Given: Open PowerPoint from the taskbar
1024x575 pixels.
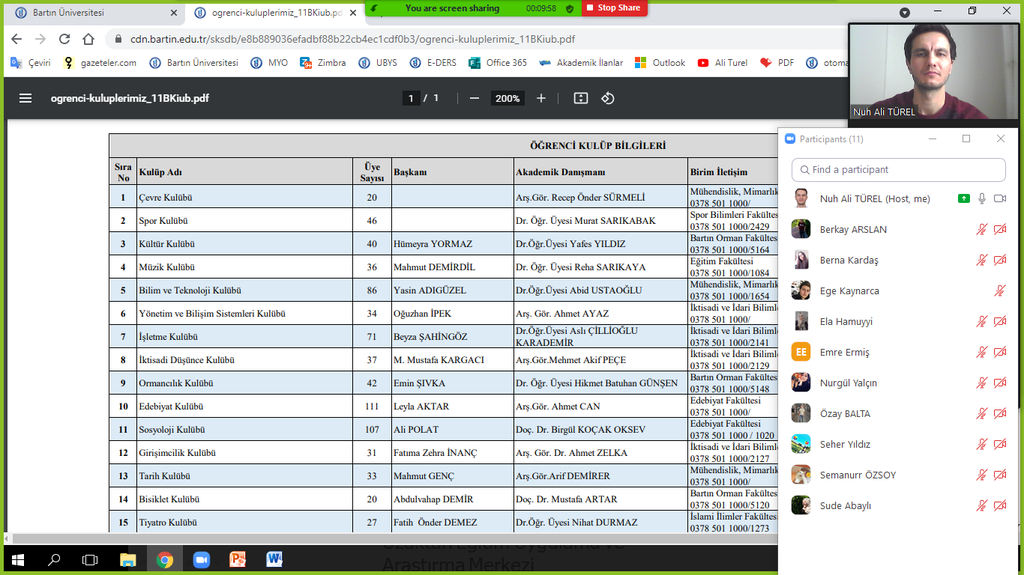Looking at the screenshot, I should [x=237, y=560].
